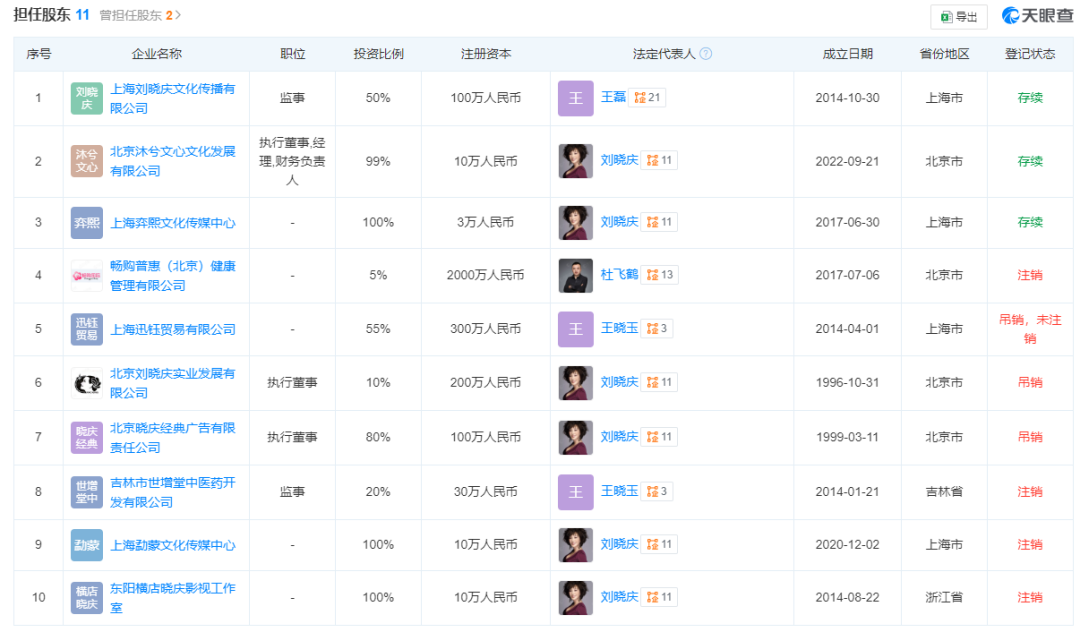Open 东阳横店晓庆影视工作室 link
Viewport: 1080px width, 632px height.
point(173,598)
